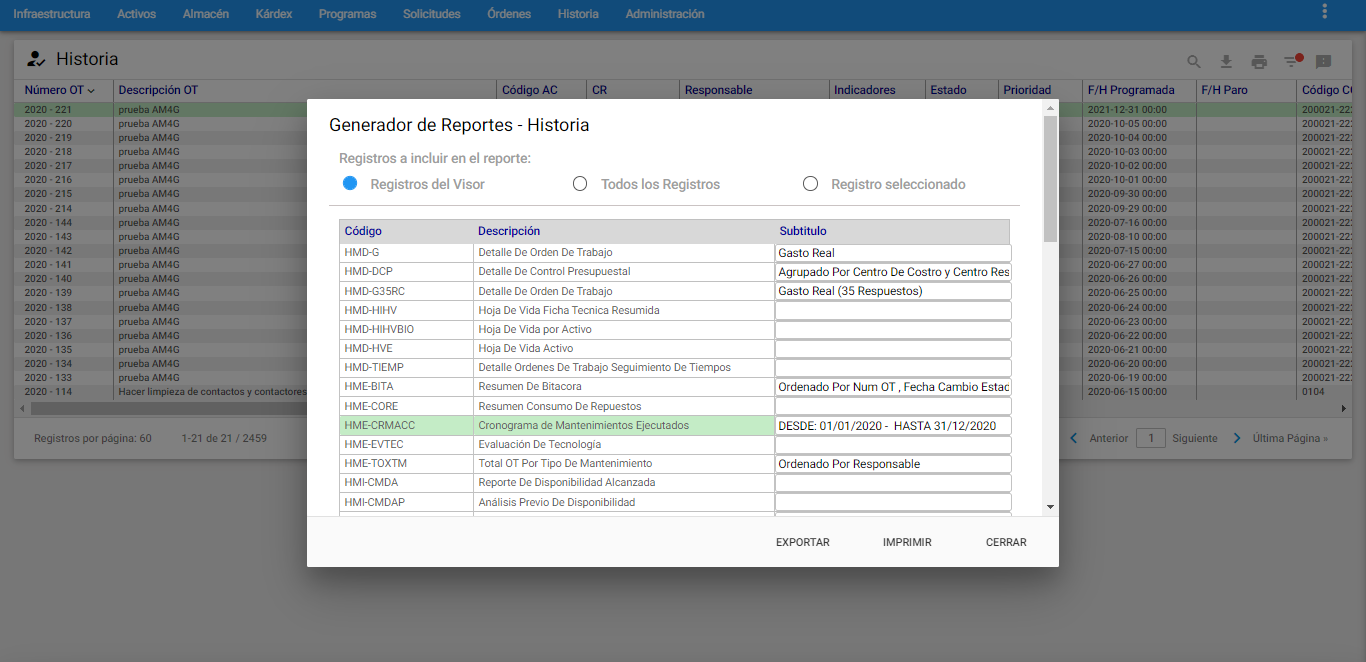Select background row 2020 - 221
Screen dimensions: 1366x662
click(x=160, y=109)
